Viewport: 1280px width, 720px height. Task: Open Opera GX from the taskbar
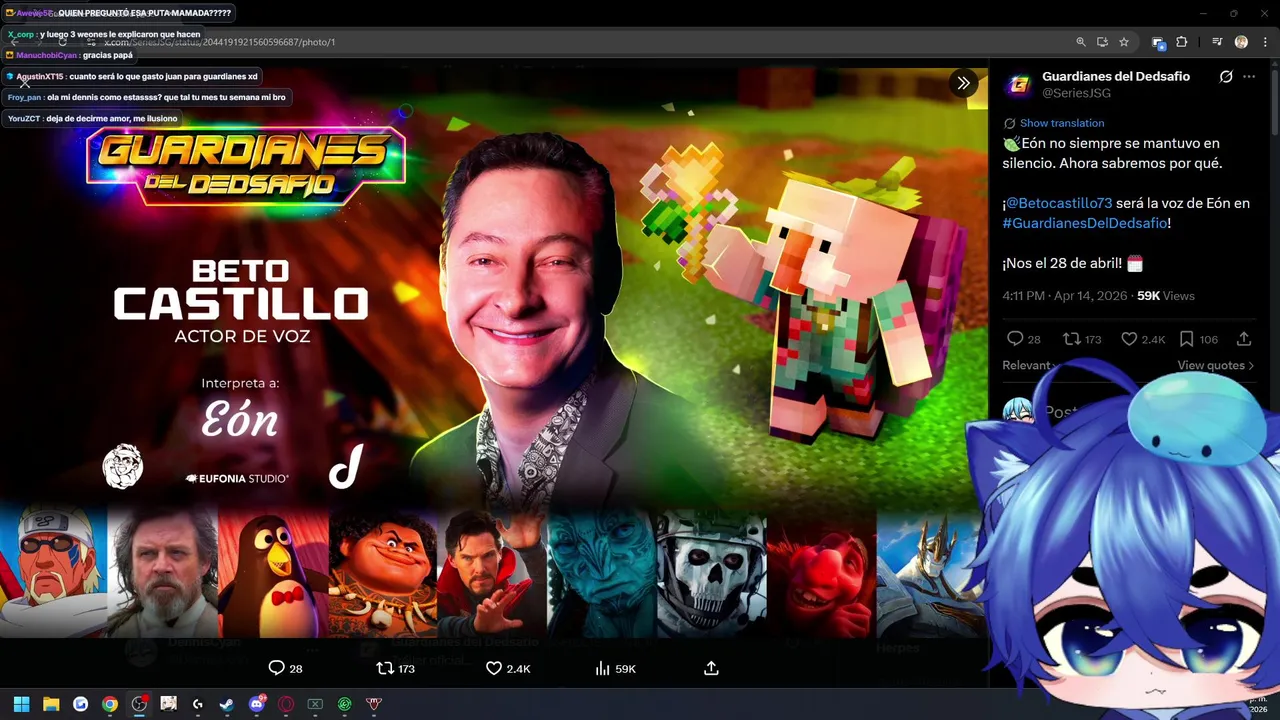click(x=286, y=704)
